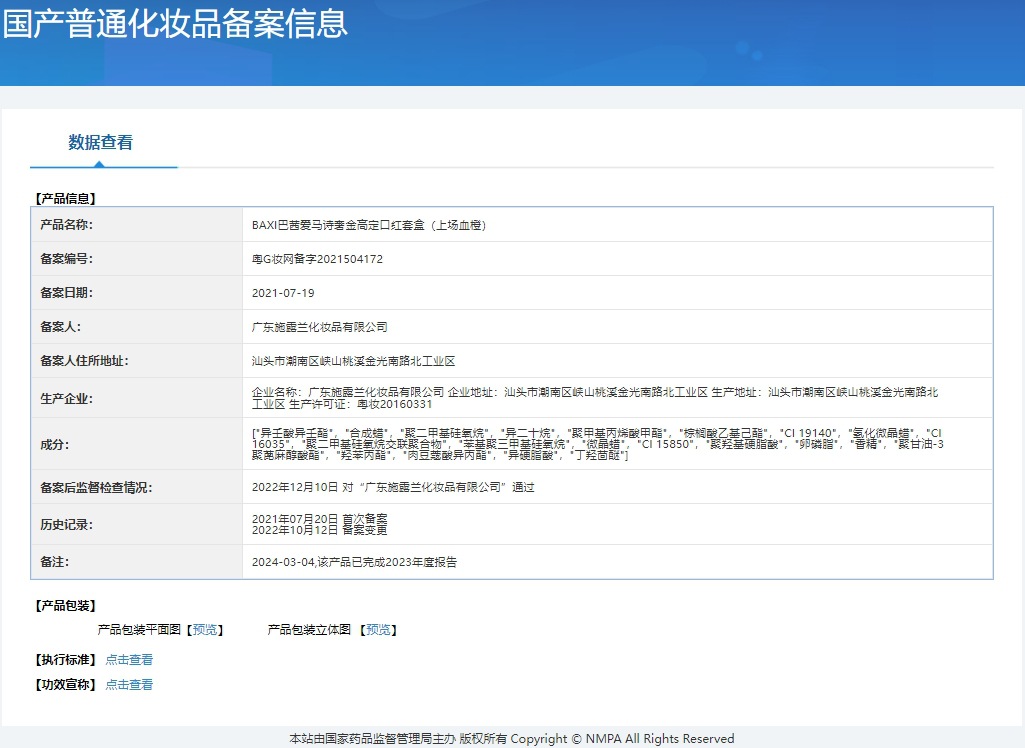Screen dimensions: 1025x748
Task: Select filer name 广东施露兰化妆品有限公司 in 备案人 row
Action: (320, 327)
